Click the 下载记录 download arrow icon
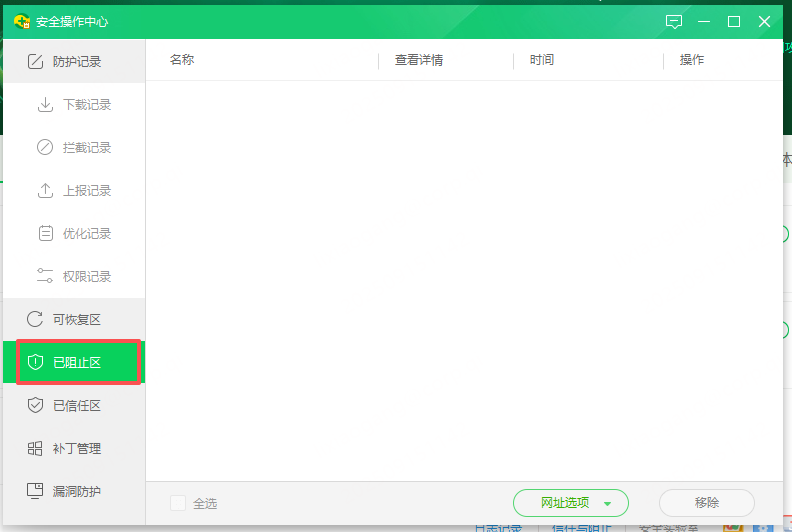The width and height of the screenshot is (792, 532). [x=45, y=105]
